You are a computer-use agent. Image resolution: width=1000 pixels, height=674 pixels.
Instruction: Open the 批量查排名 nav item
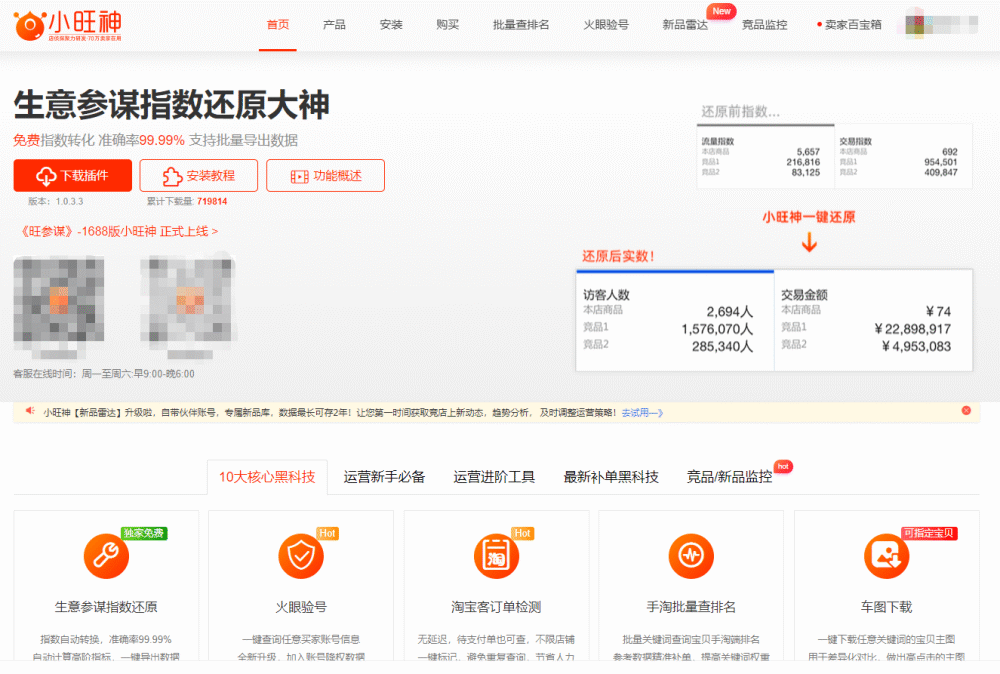click(x=521, y=25)
